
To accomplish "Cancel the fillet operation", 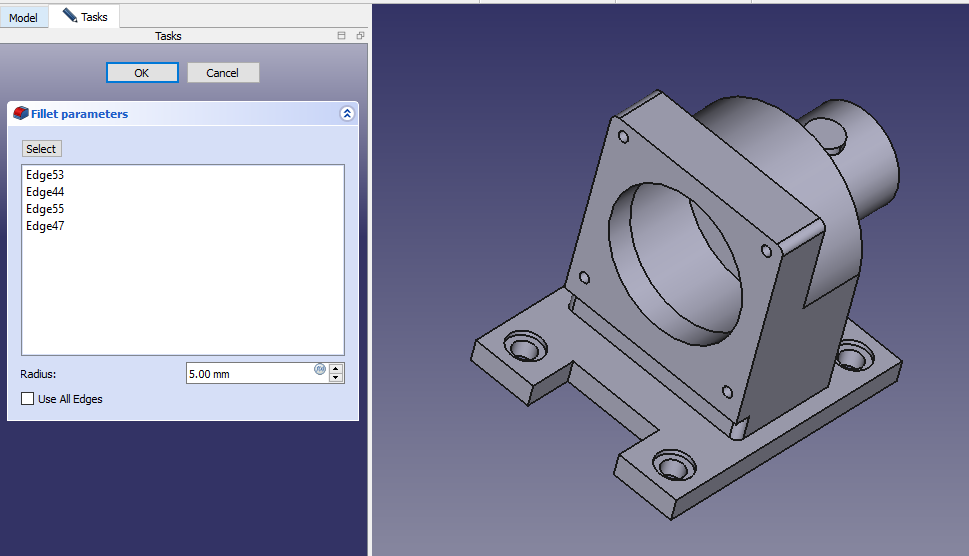I will click(222, 73).
